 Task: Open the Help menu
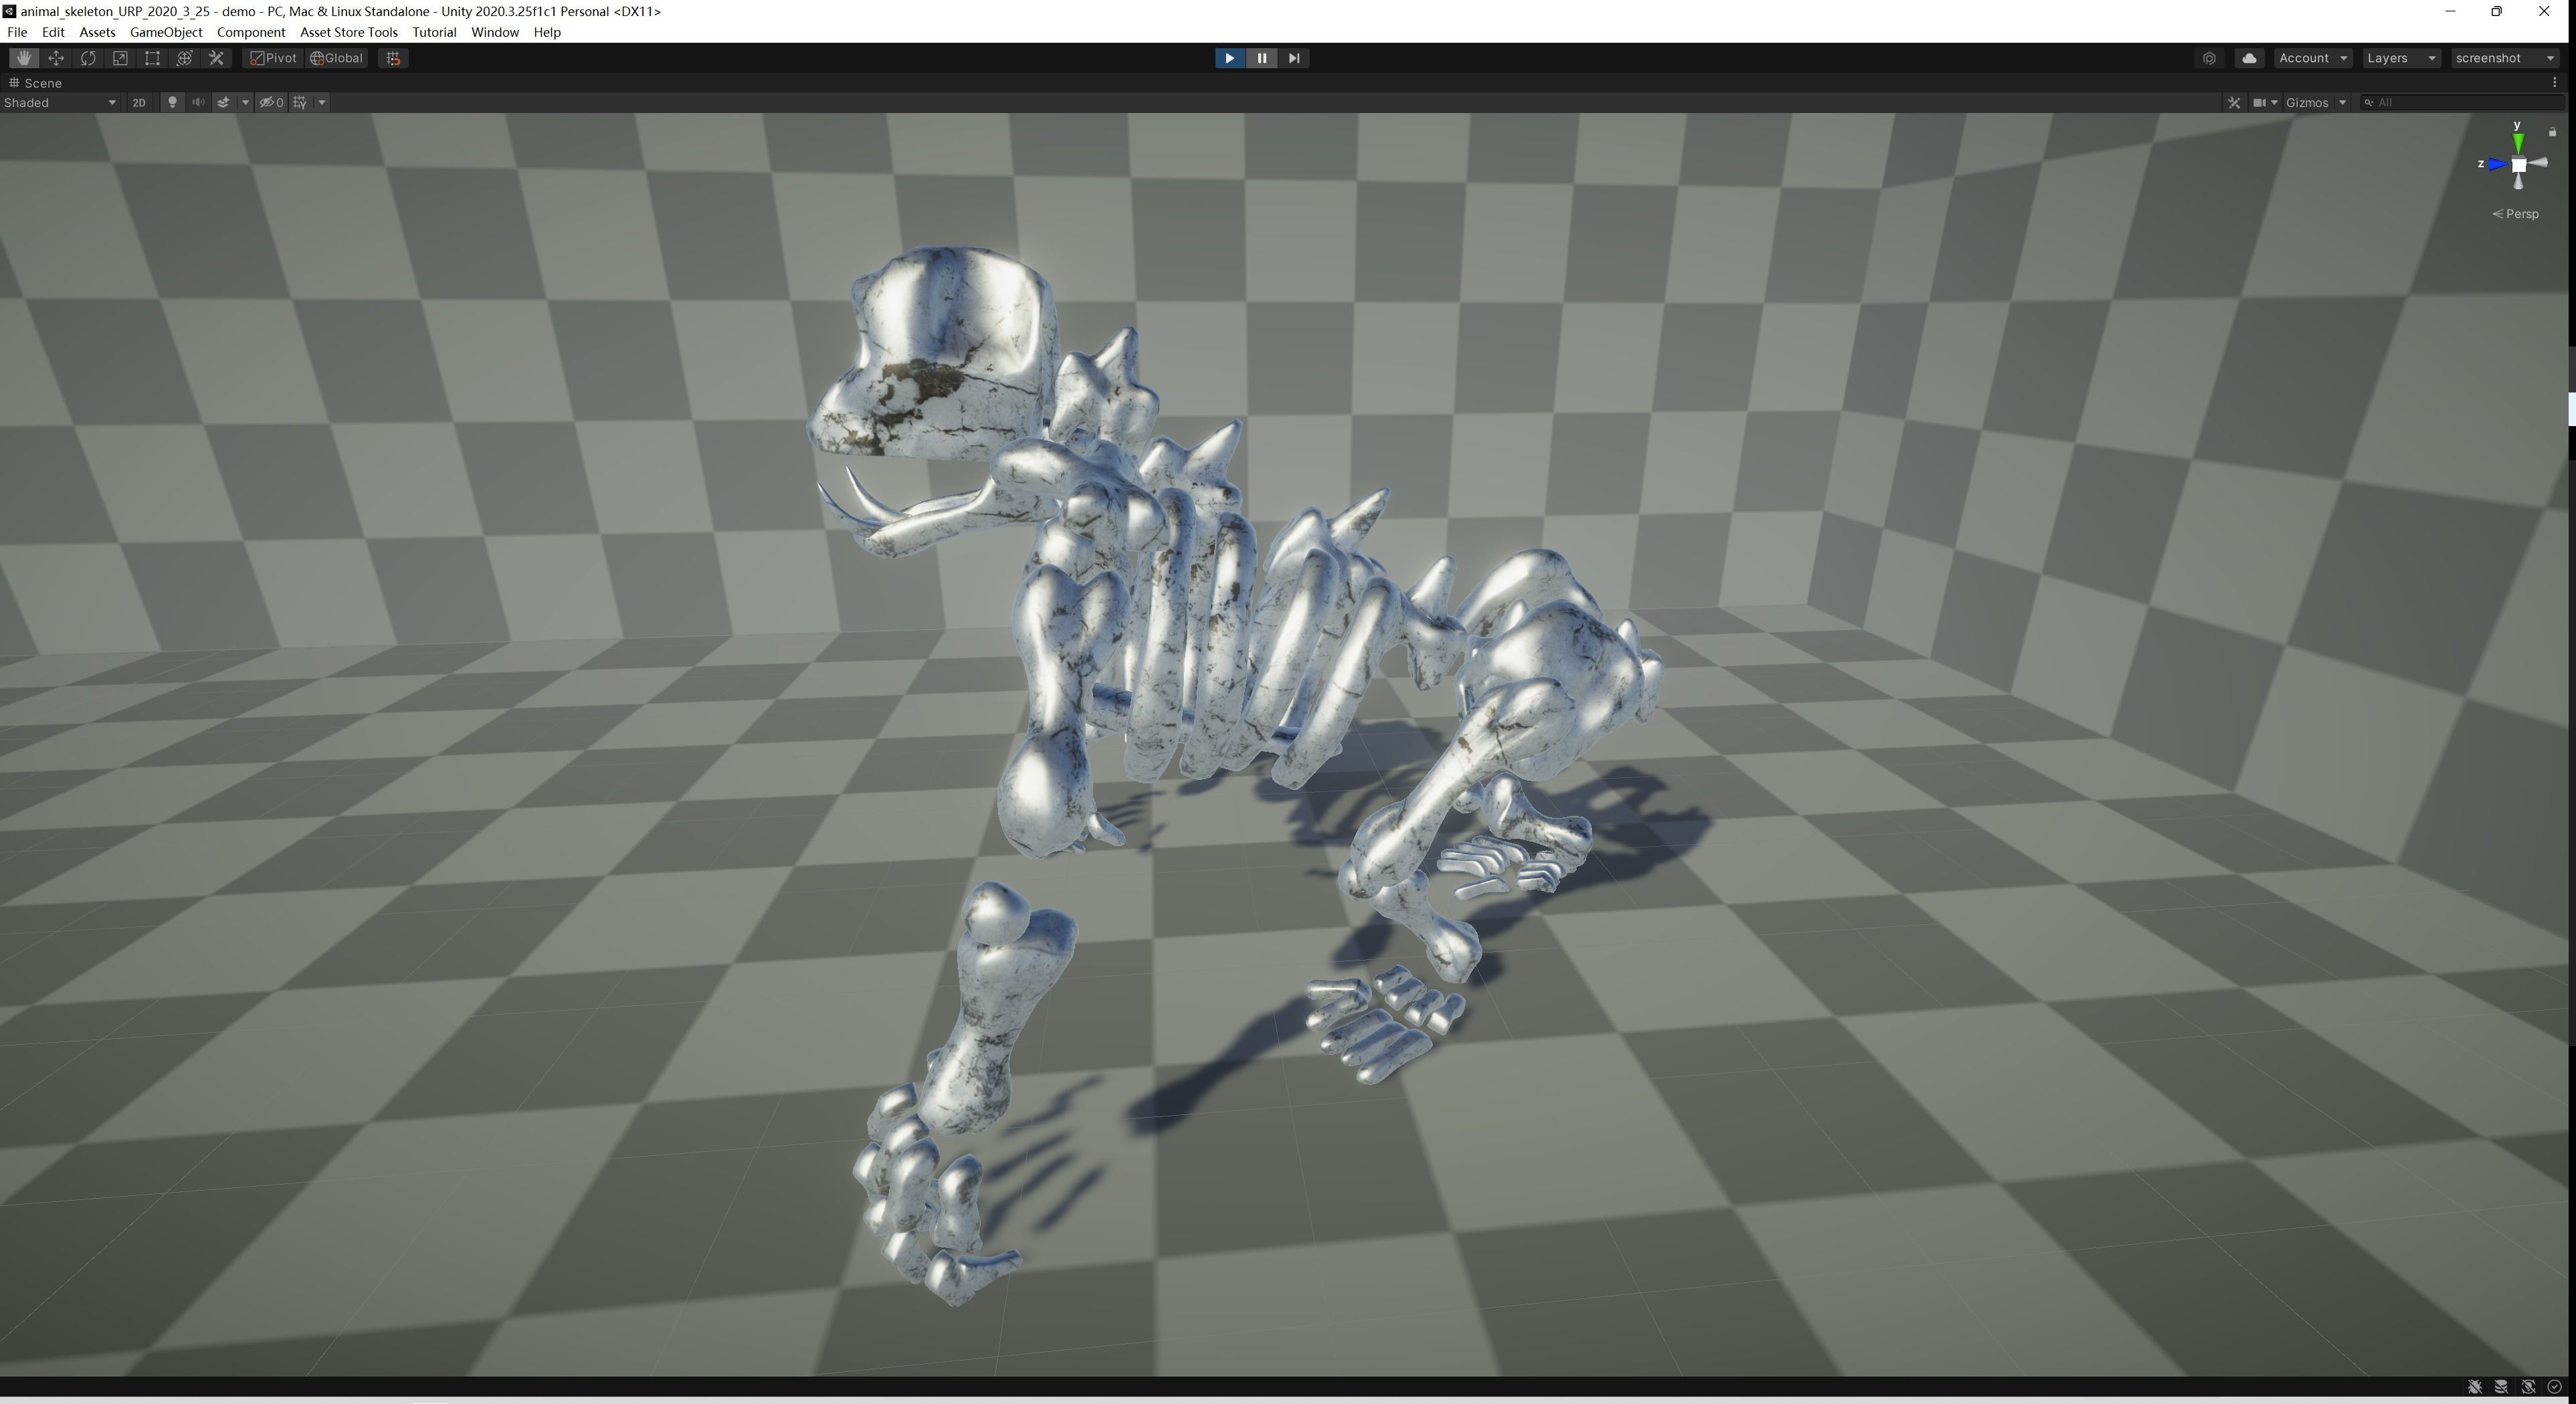tap(547, 32)
